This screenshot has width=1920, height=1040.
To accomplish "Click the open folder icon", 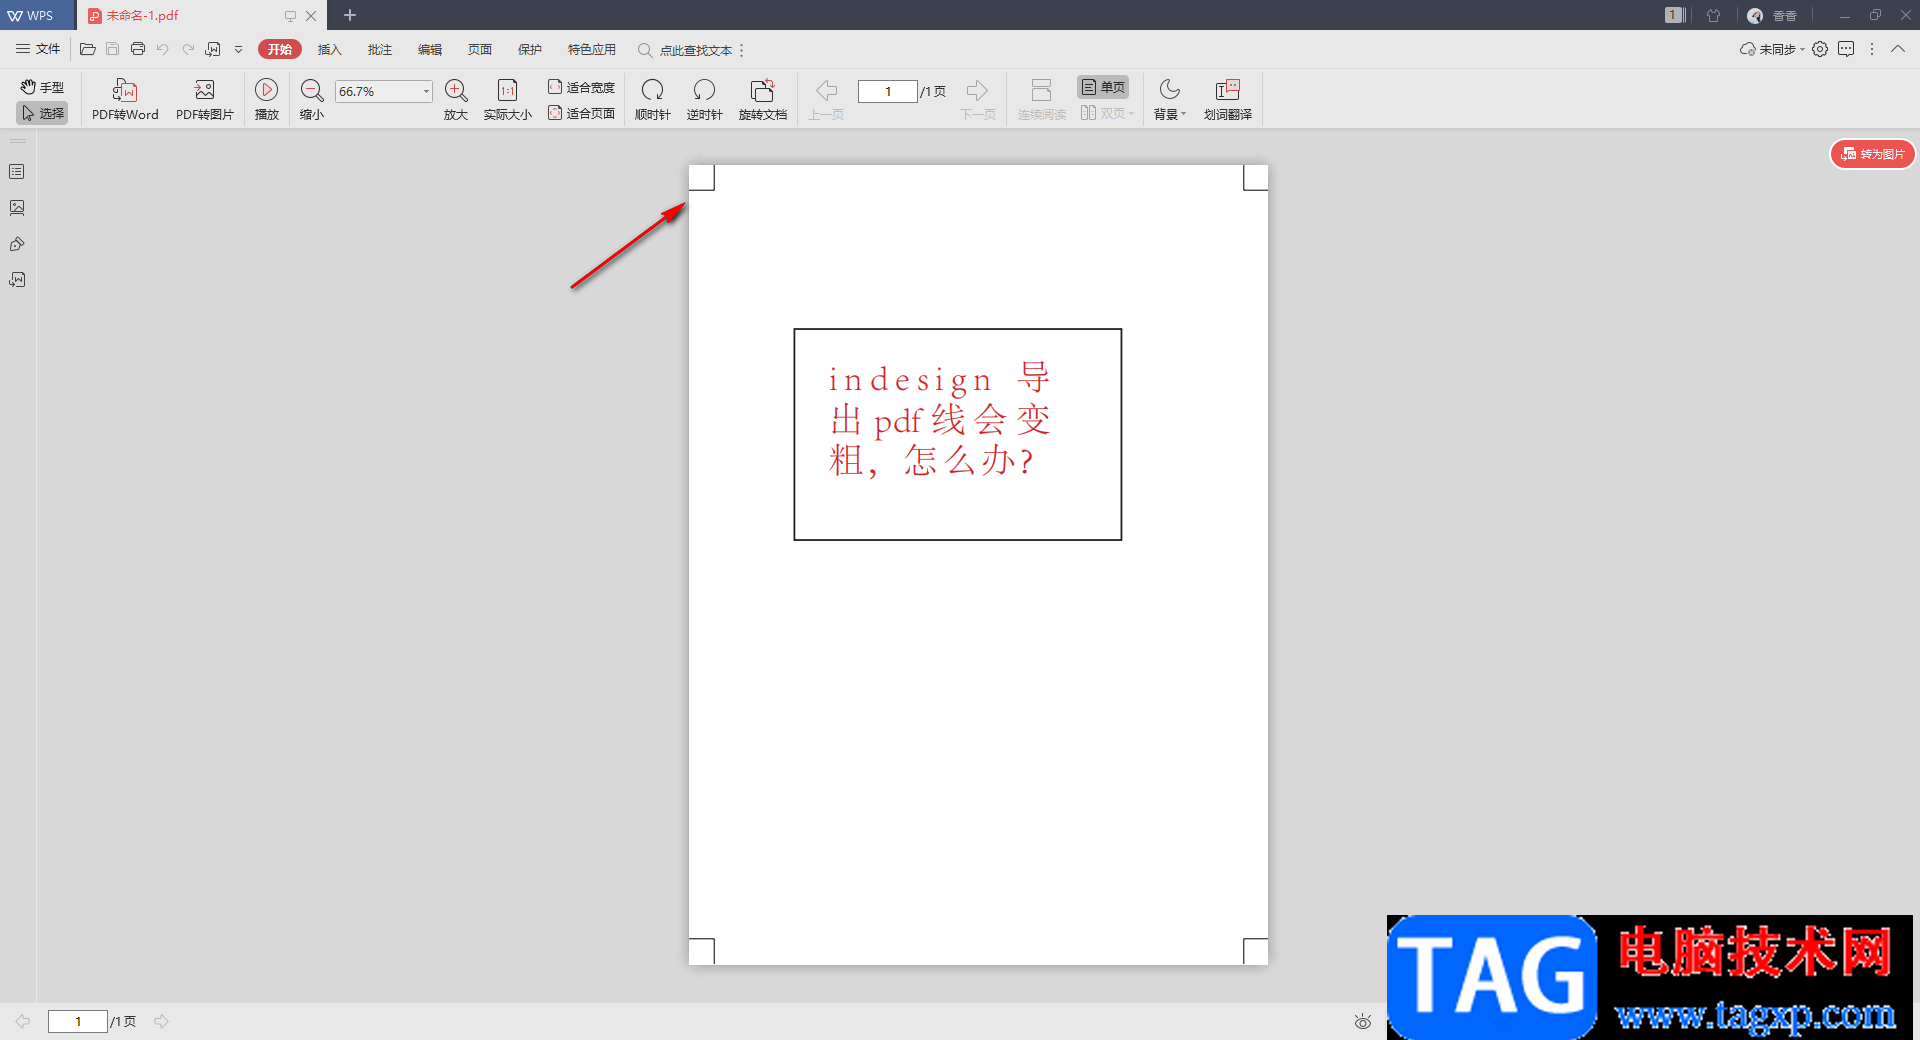I will click(x=88, y=49).
